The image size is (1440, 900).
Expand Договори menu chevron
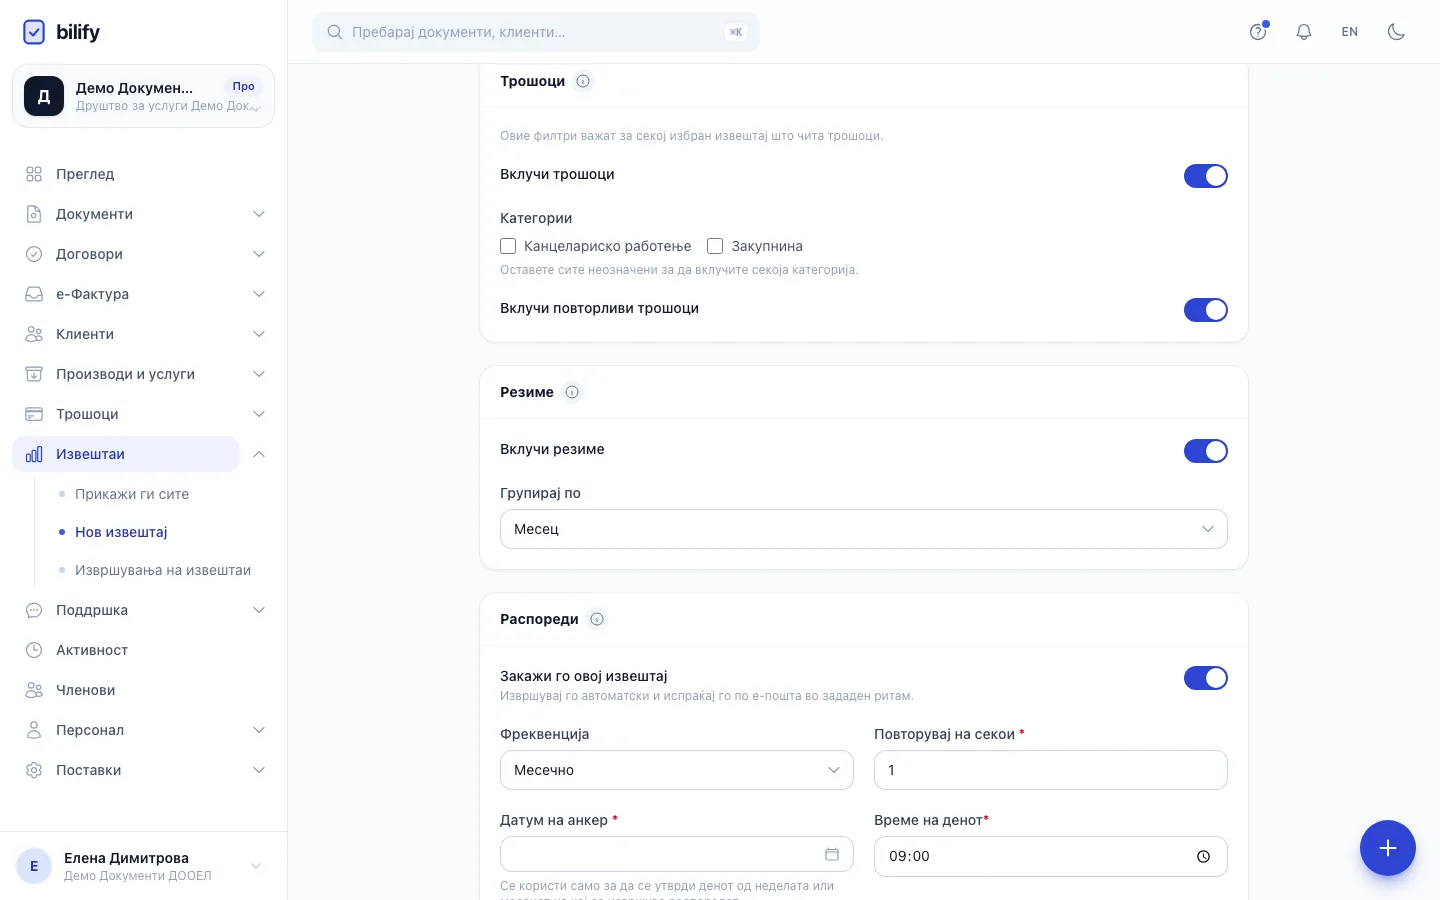[259, 254]
